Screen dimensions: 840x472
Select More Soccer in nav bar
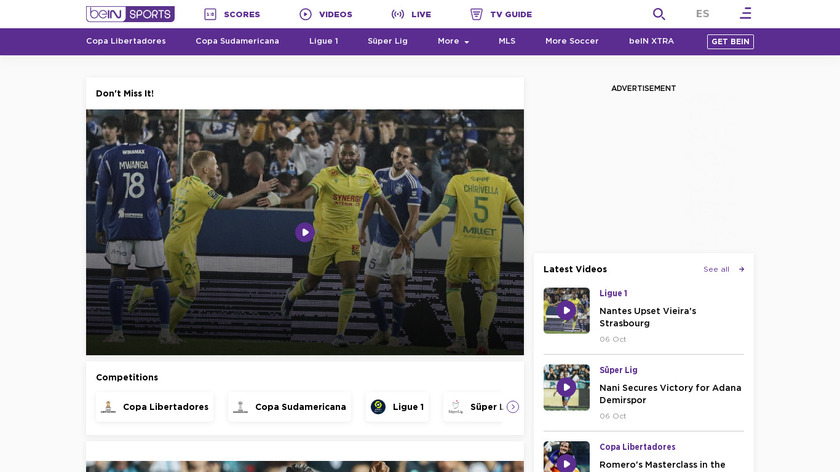(x=572, y=41)
